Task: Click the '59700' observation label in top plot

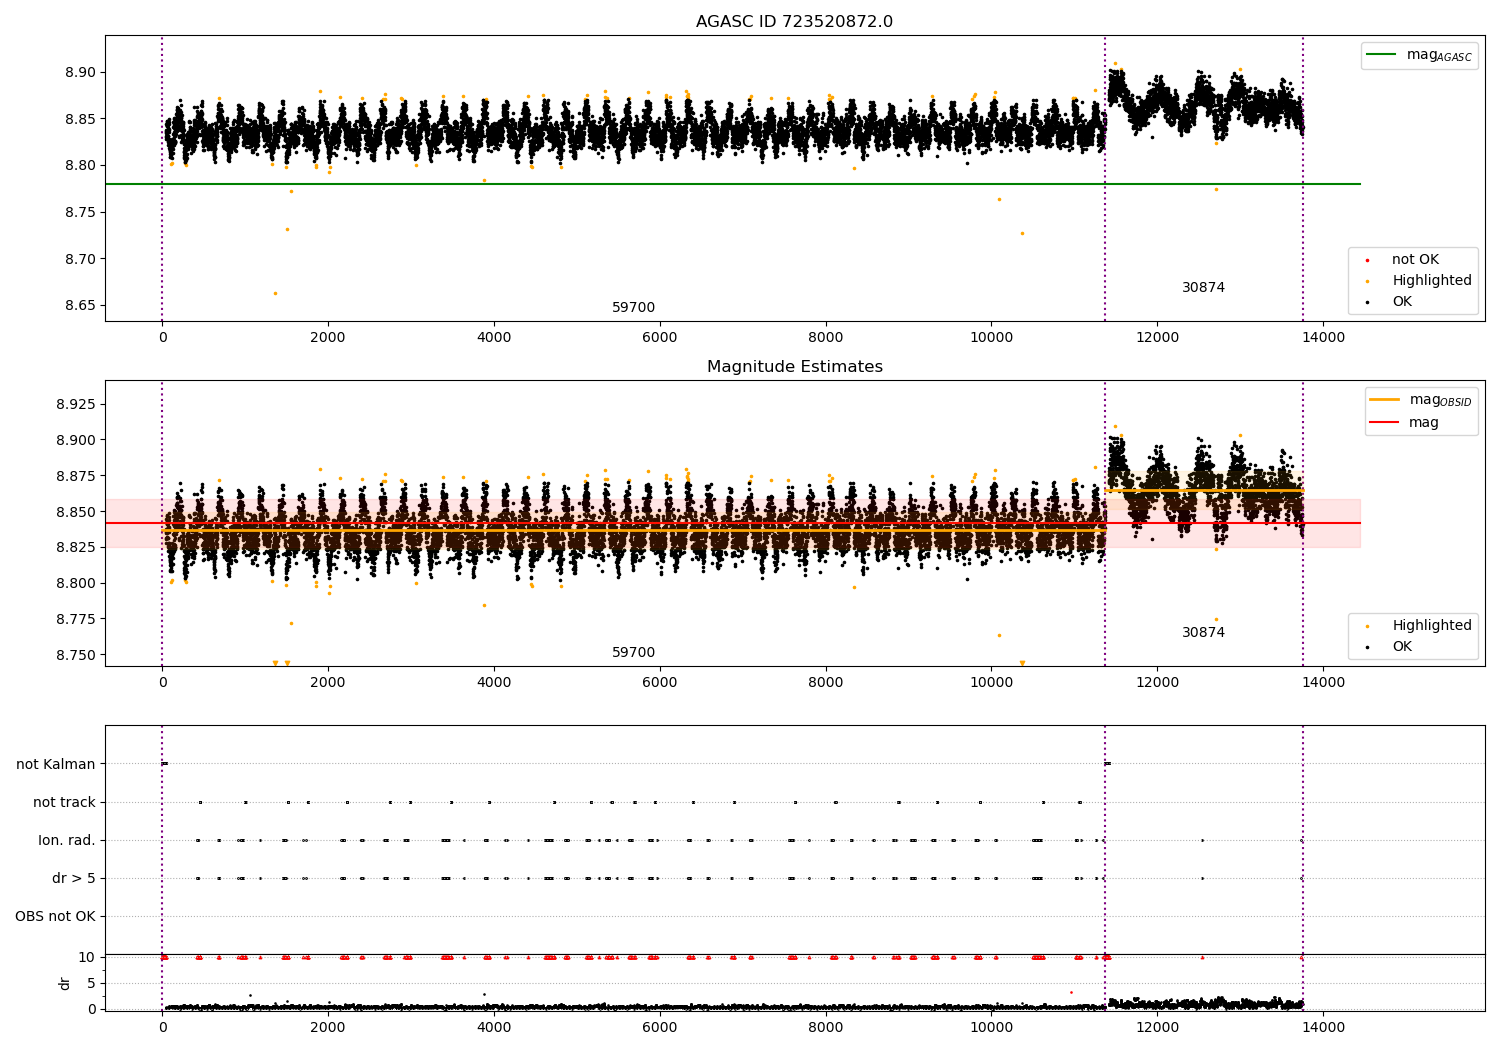Action: [x=633, y=308]
